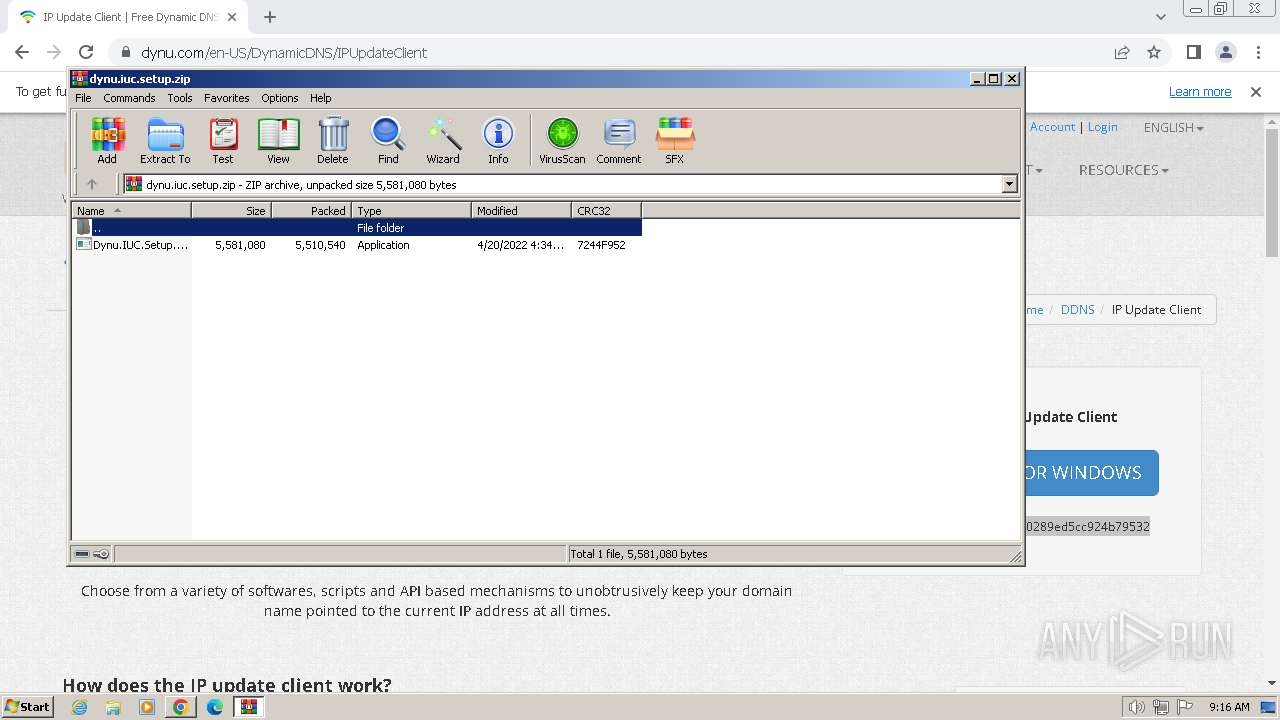Click the Extract To toolbar icon
Viewport: 1280px width, 720px height.
[165, 140]
